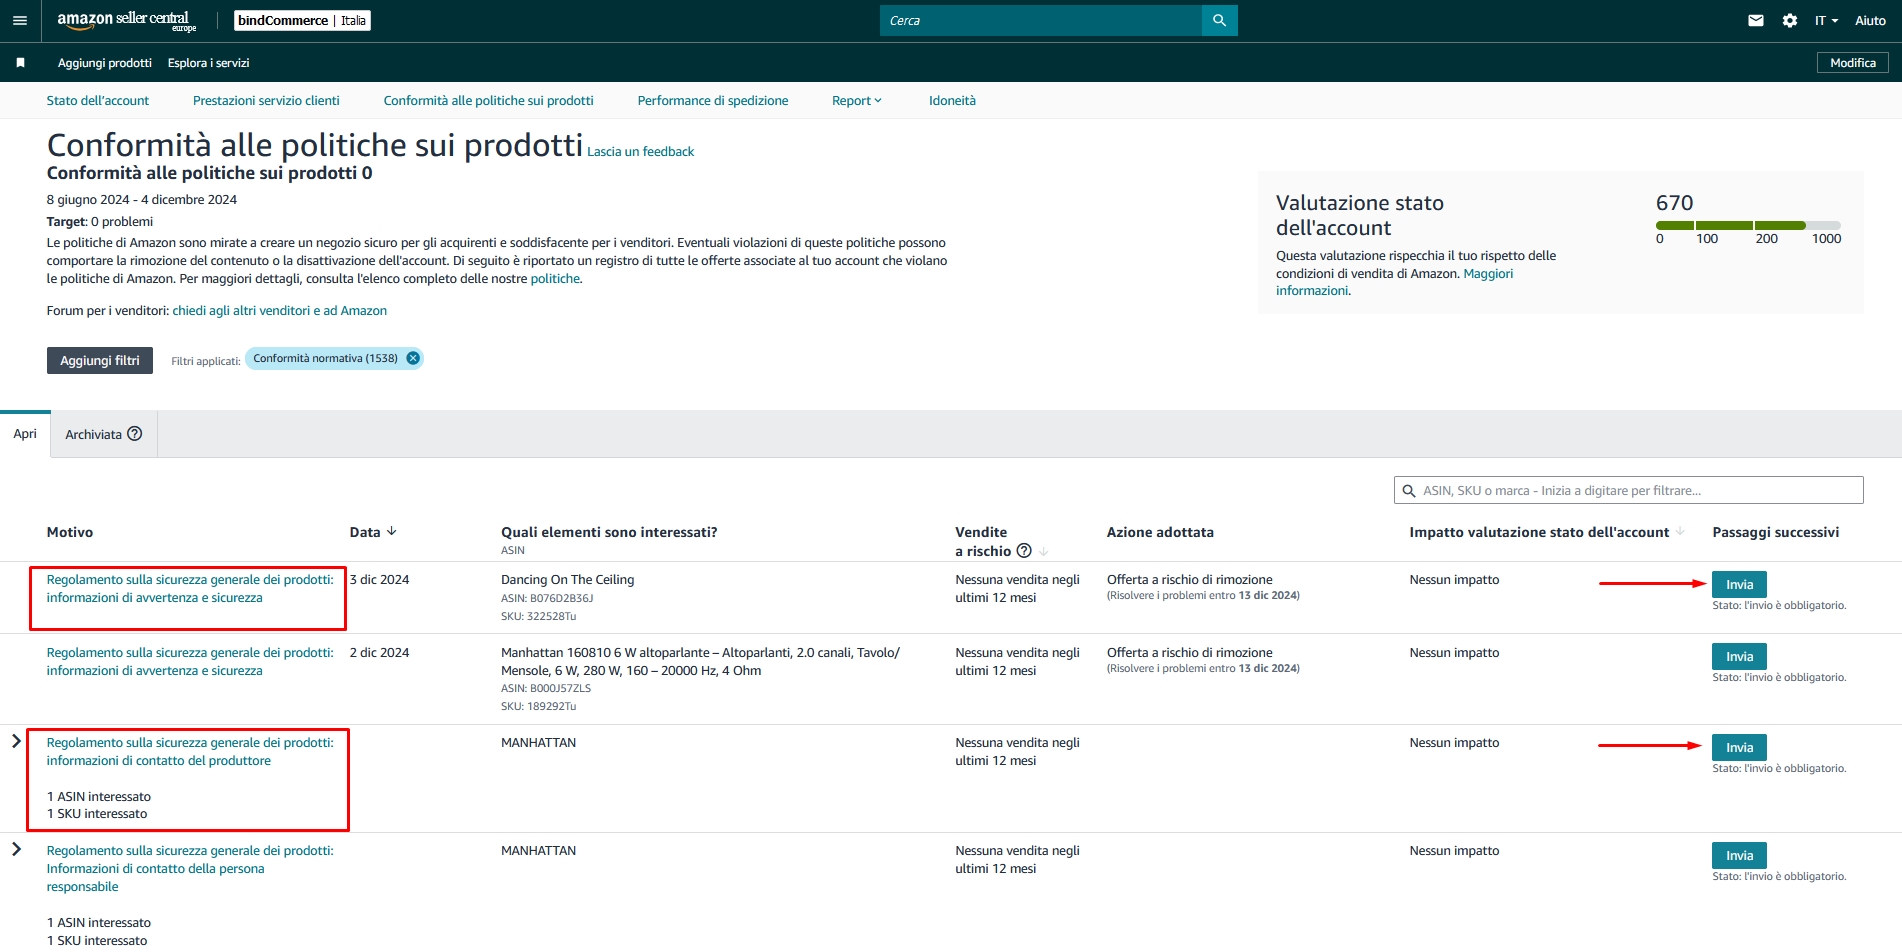Expand the Report menu
Screen dimensions: 1902x952
856,101
